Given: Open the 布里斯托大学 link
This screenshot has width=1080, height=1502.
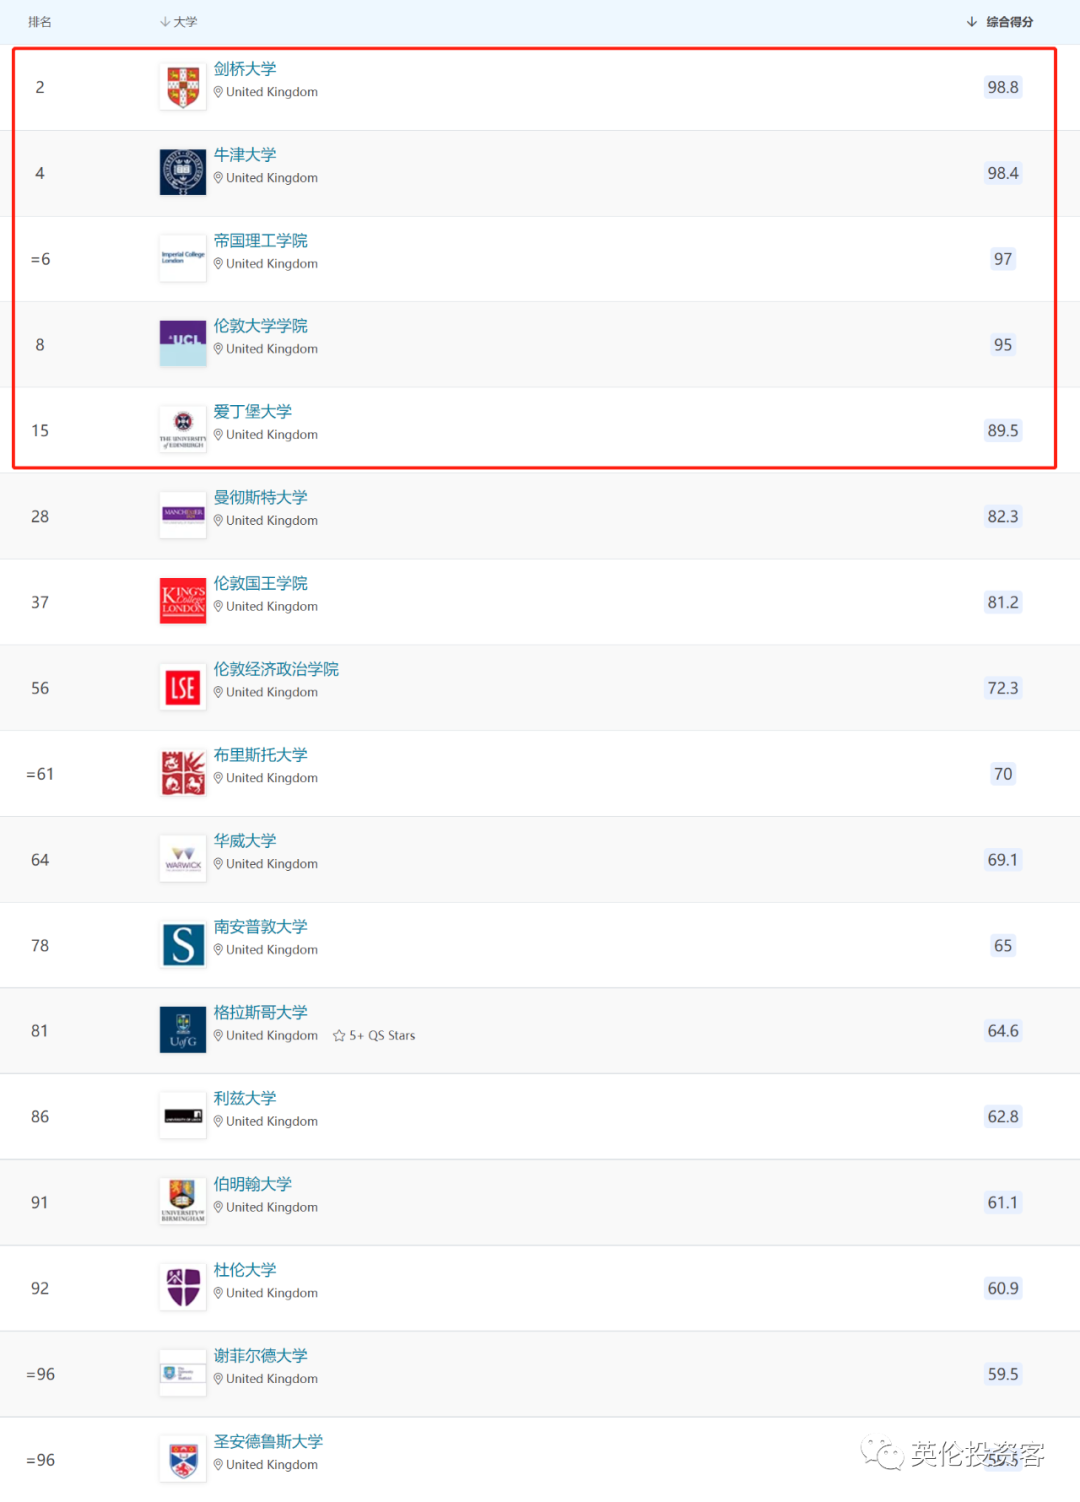Looking at the screenshot, I should pyautogui.click(x=261, y=755).
